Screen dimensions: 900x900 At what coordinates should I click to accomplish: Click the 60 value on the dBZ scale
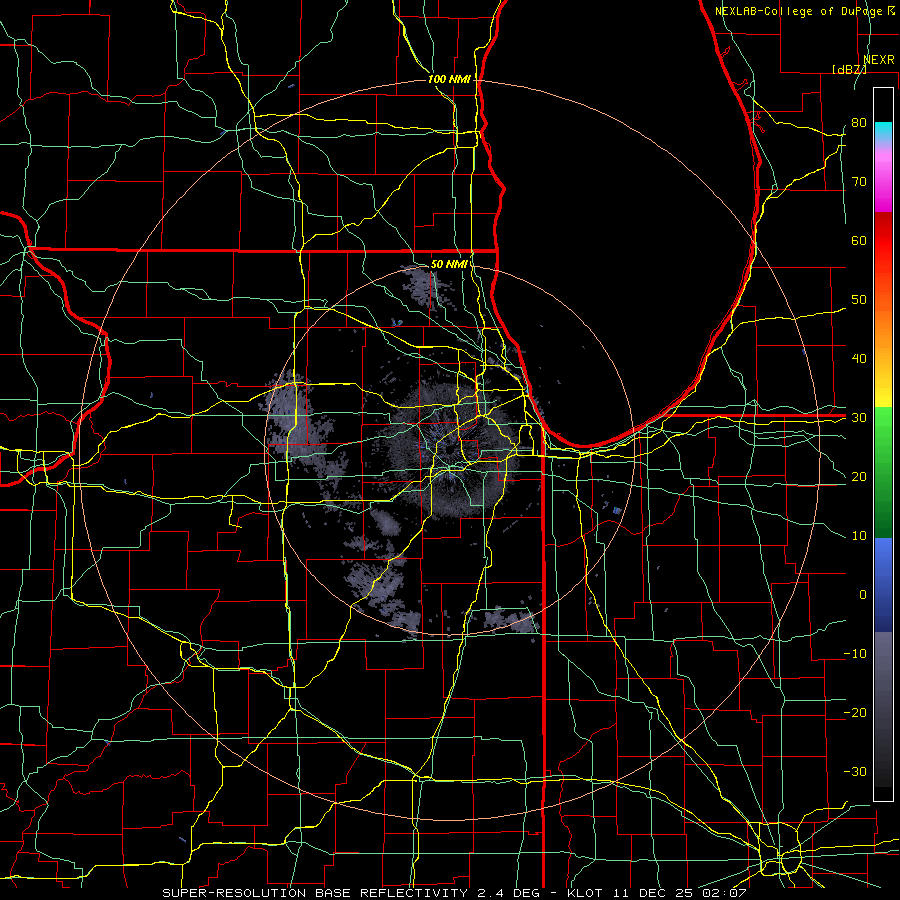click(x=859, y=240)
